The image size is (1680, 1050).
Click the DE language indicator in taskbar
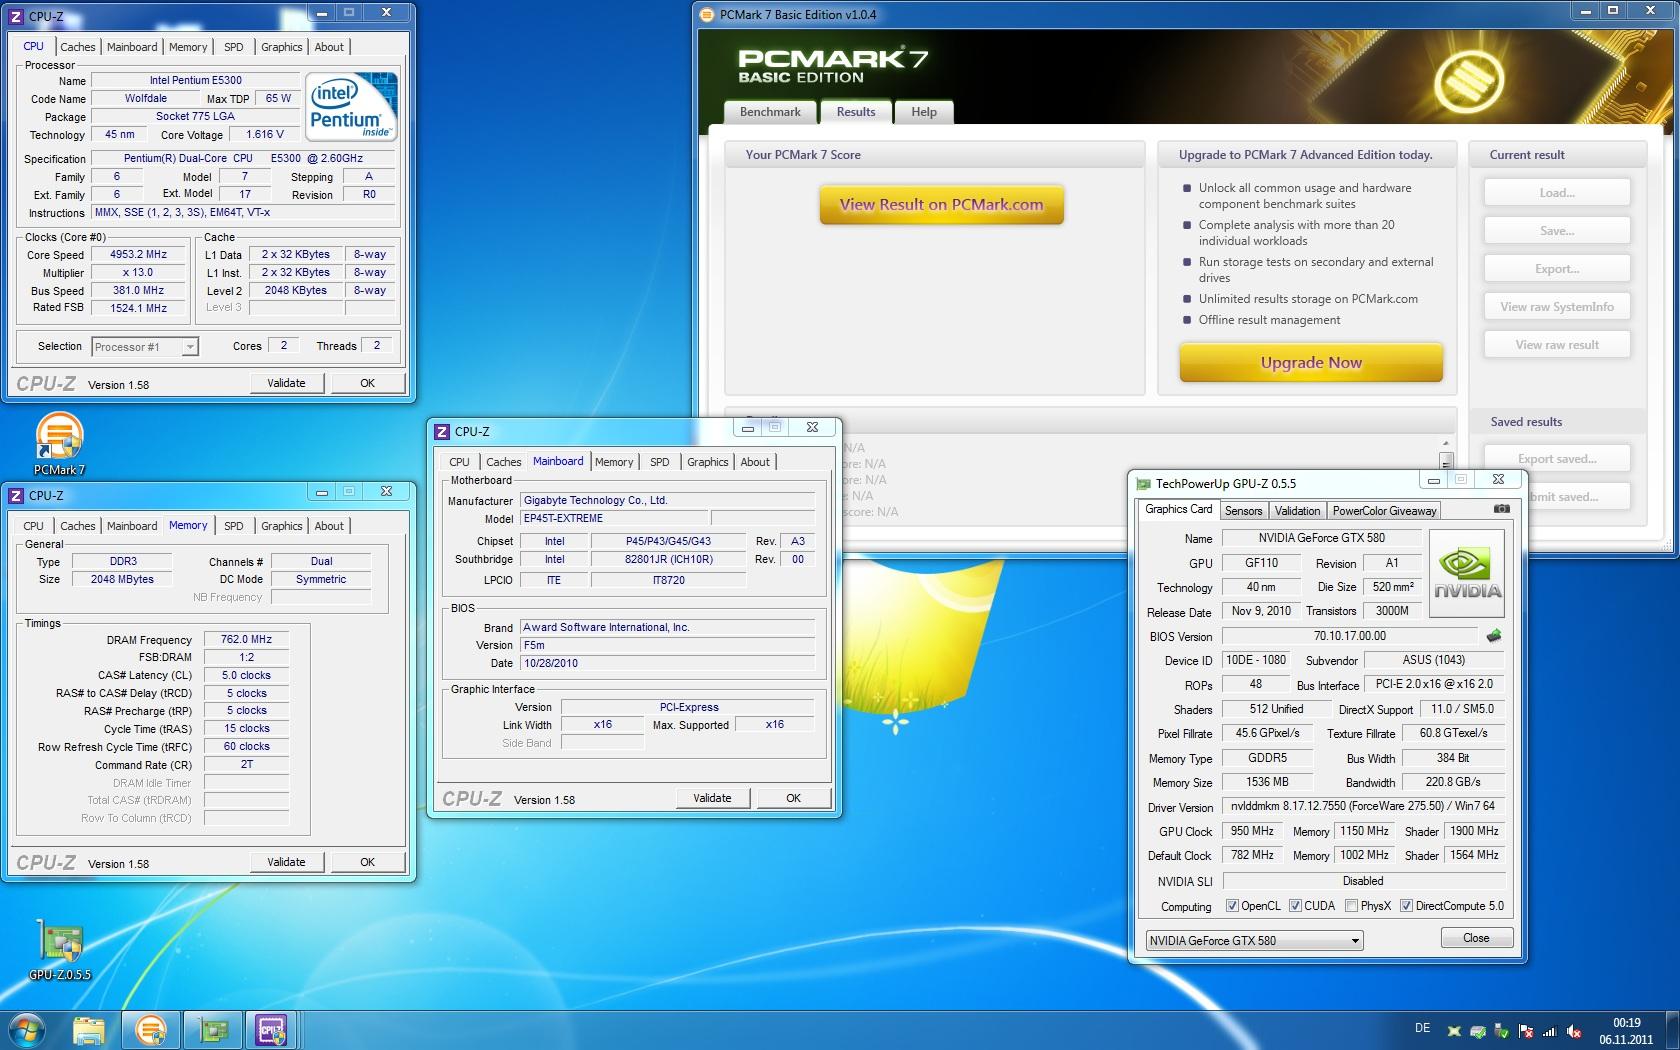(x=1422, y=1029)
